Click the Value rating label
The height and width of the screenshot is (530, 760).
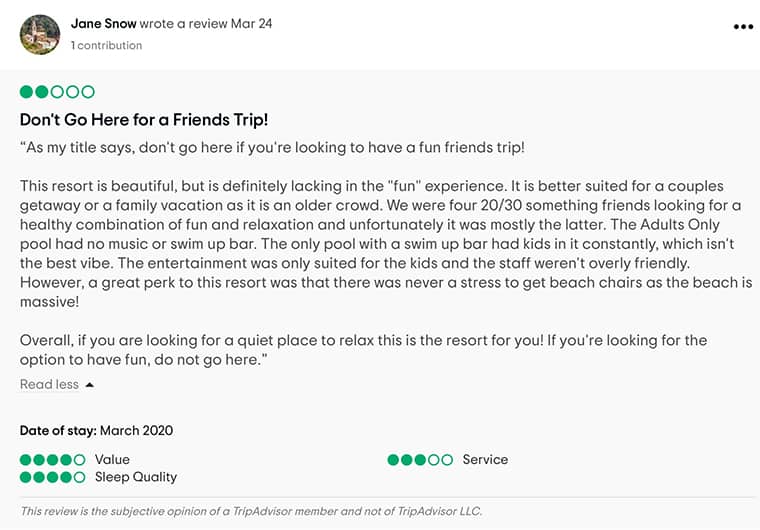click(112, 460)
